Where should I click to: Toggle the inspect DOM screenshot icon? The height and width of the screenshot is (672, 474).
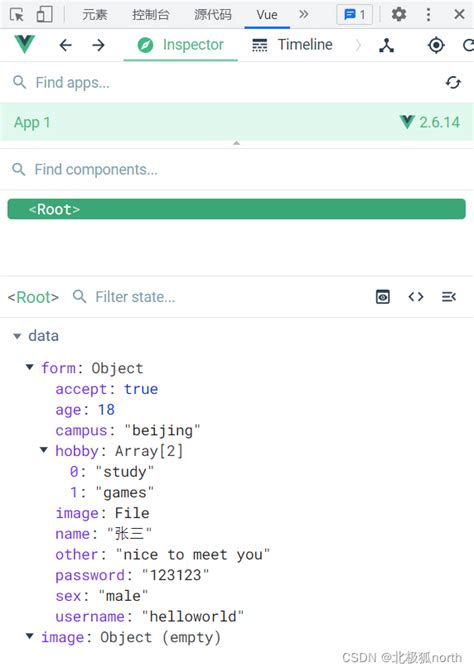382,297
